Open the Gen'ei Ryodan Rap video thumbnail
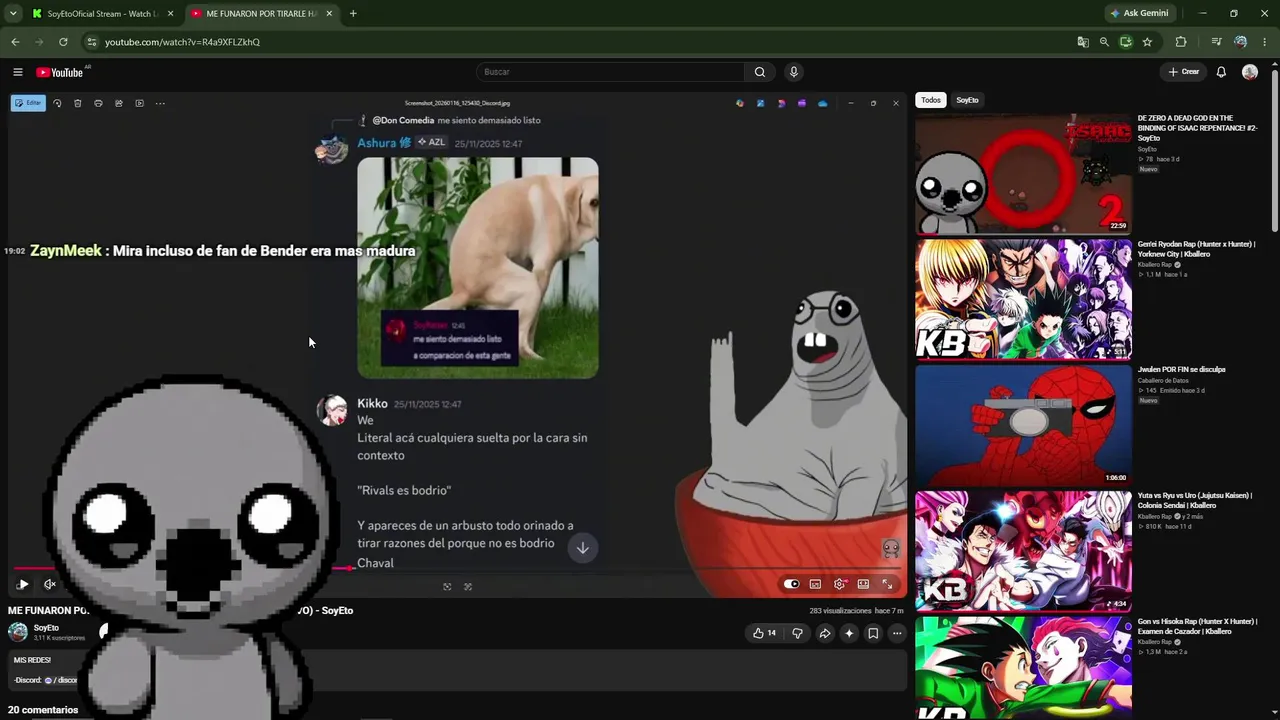 [x=1024, y=299]
